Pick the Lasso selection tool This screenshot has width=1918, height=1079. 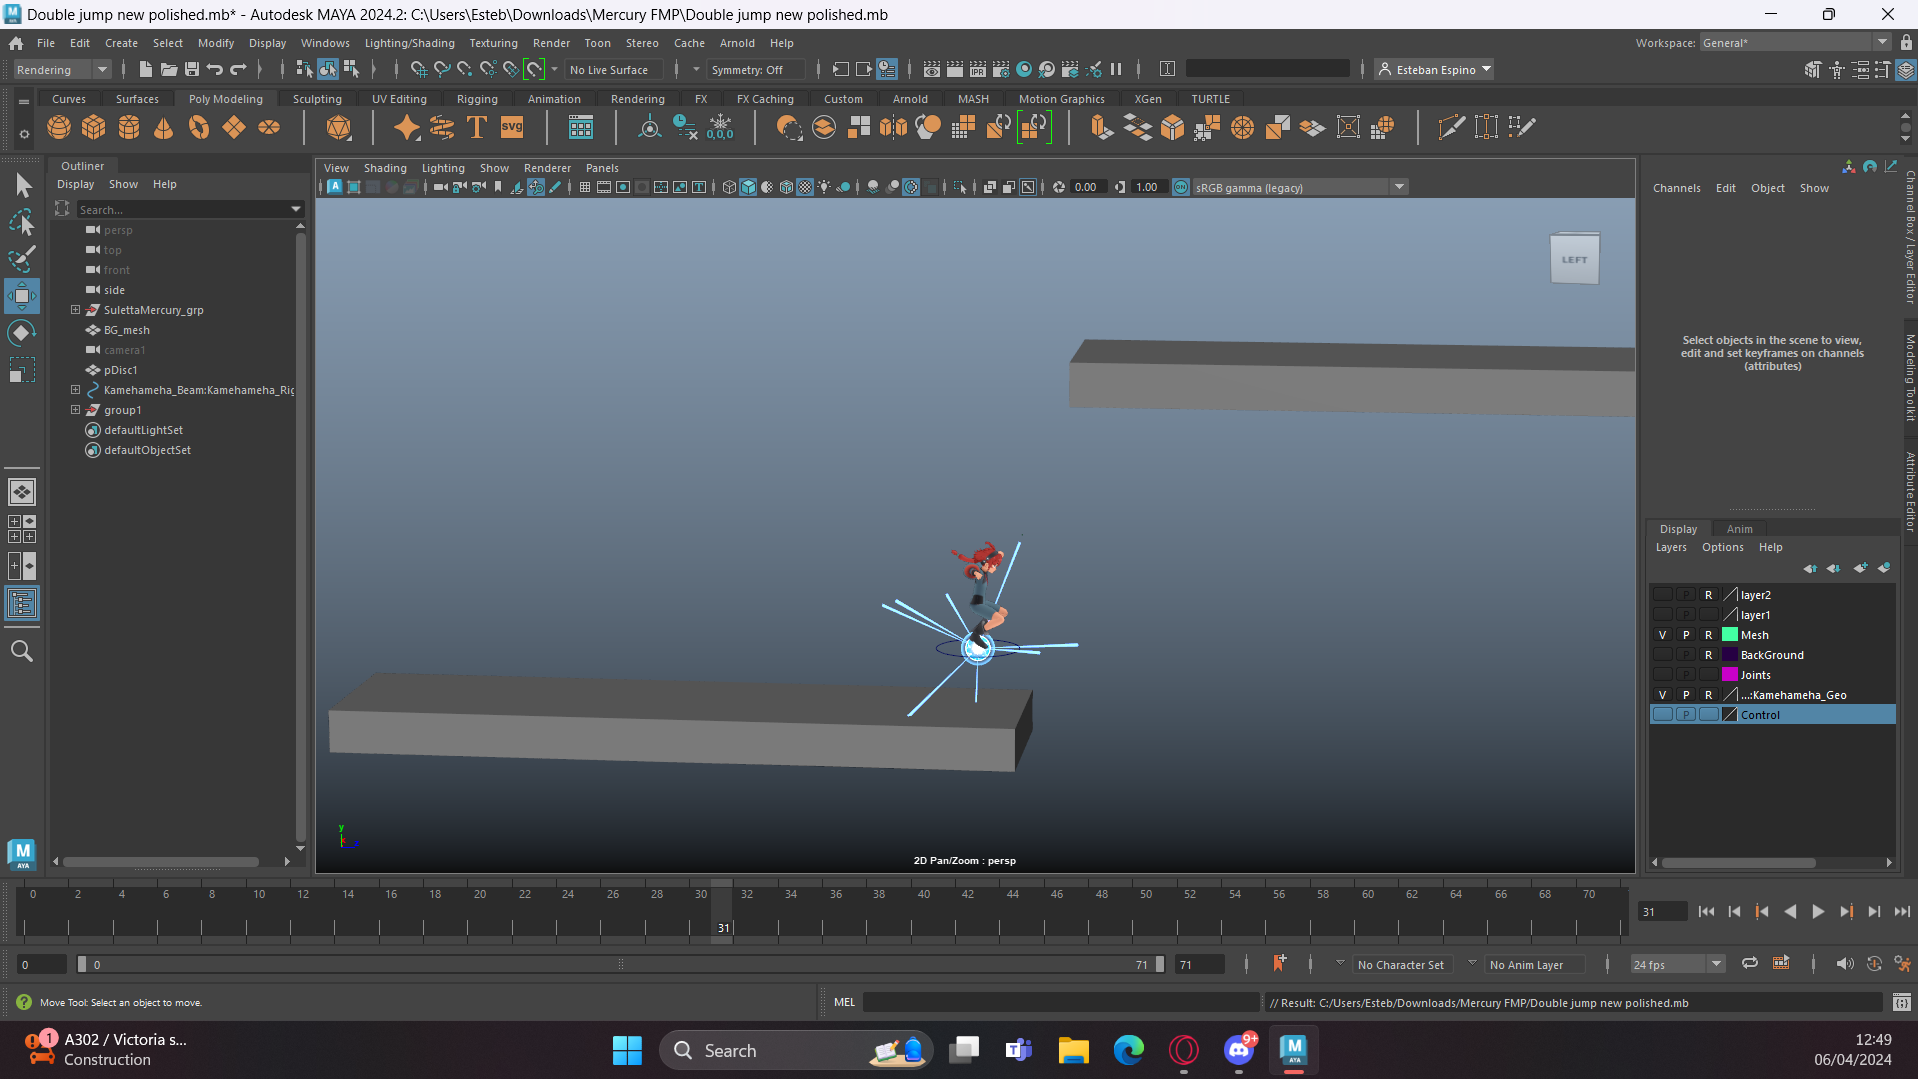click(x=22, y=222)
